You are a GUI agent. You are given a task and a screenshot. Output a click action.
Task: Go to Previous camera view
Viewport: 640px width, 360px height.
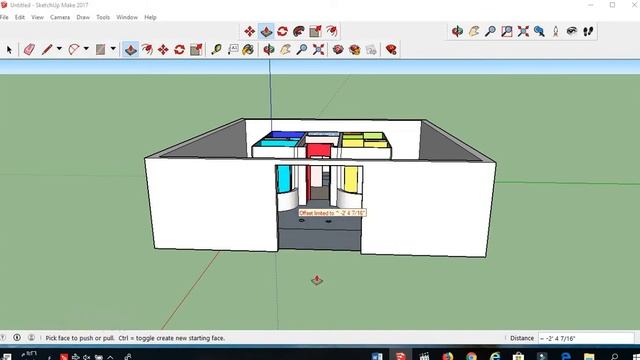pos(539,31)
